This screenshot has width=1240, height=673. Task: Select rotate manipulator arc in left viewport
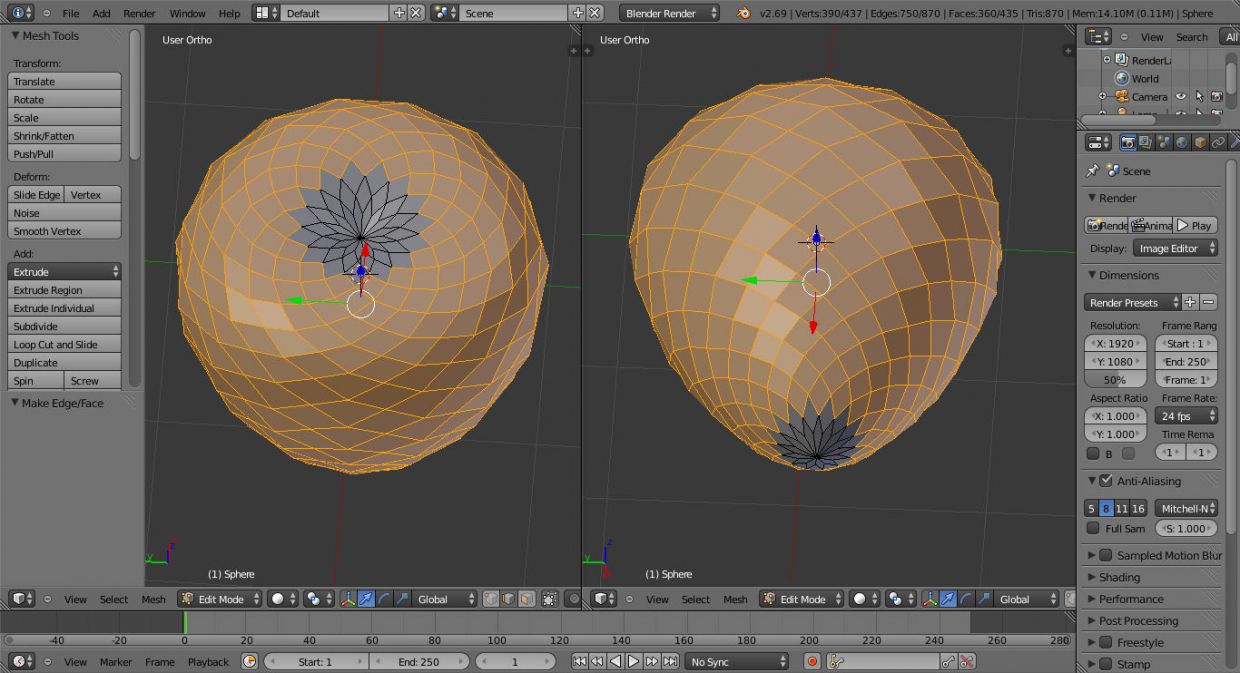tap(384, 599)
